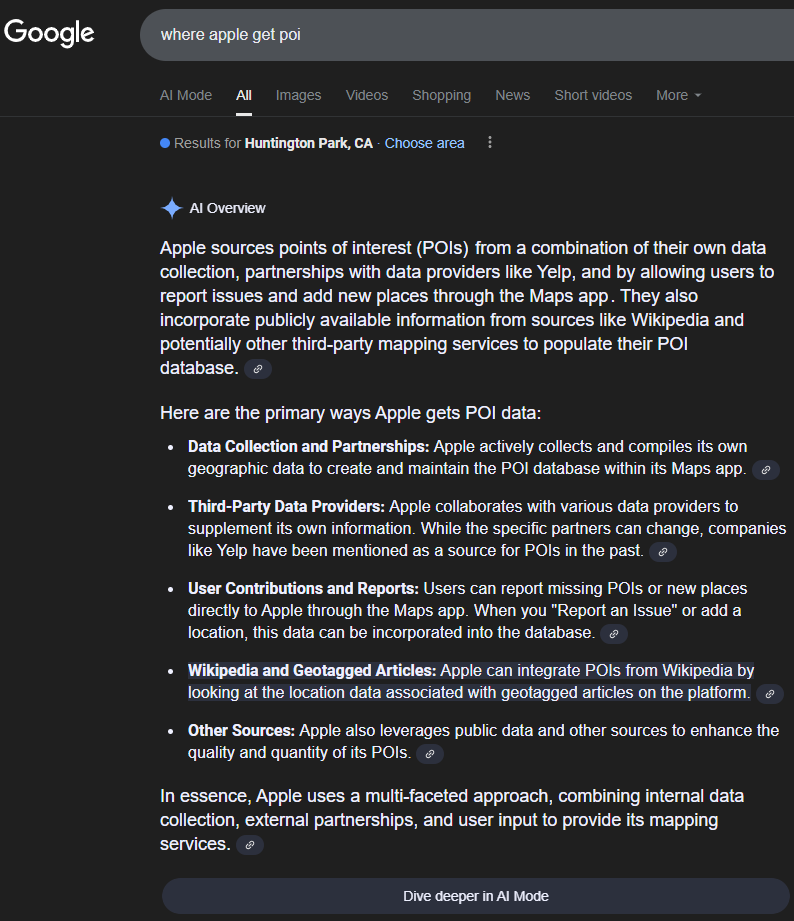The height and width of the screenshot is (921, 794).
Task: Open the News tab
Action: pyautogui.click(x=513, y=95)
